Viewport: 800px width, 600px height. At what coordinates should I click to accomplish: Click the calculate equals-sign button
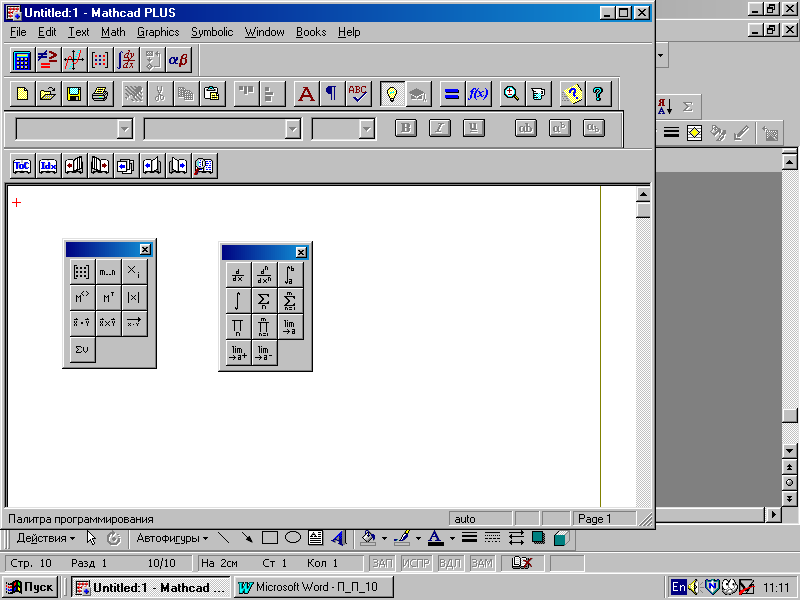[x=452, y=94]
